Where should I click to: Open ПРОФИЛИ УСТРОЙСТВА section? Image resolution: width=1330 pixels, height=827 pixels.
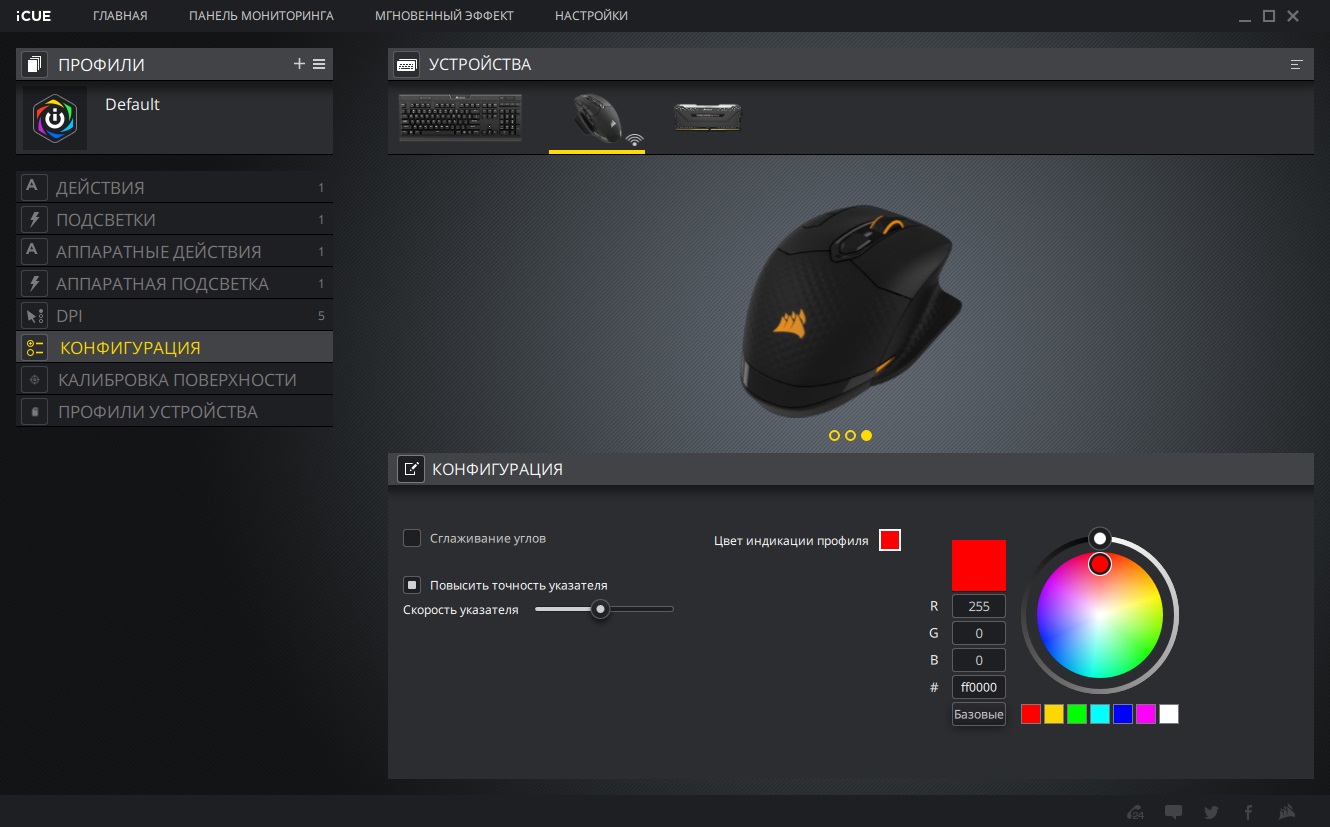pos(175,412)
